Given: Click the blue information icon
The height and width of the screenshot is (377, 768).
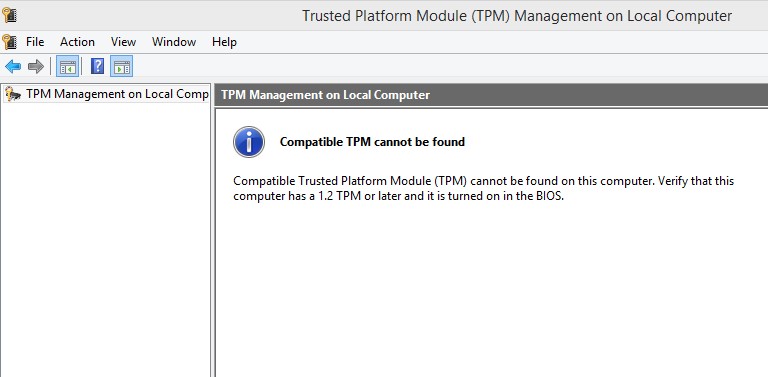Looking at the screenshot, I should tap(249, 142).
